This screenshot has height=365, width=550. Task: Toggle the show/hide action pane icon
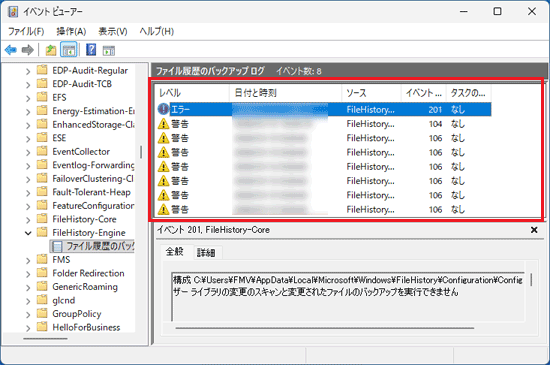click(x=109, y=50)
